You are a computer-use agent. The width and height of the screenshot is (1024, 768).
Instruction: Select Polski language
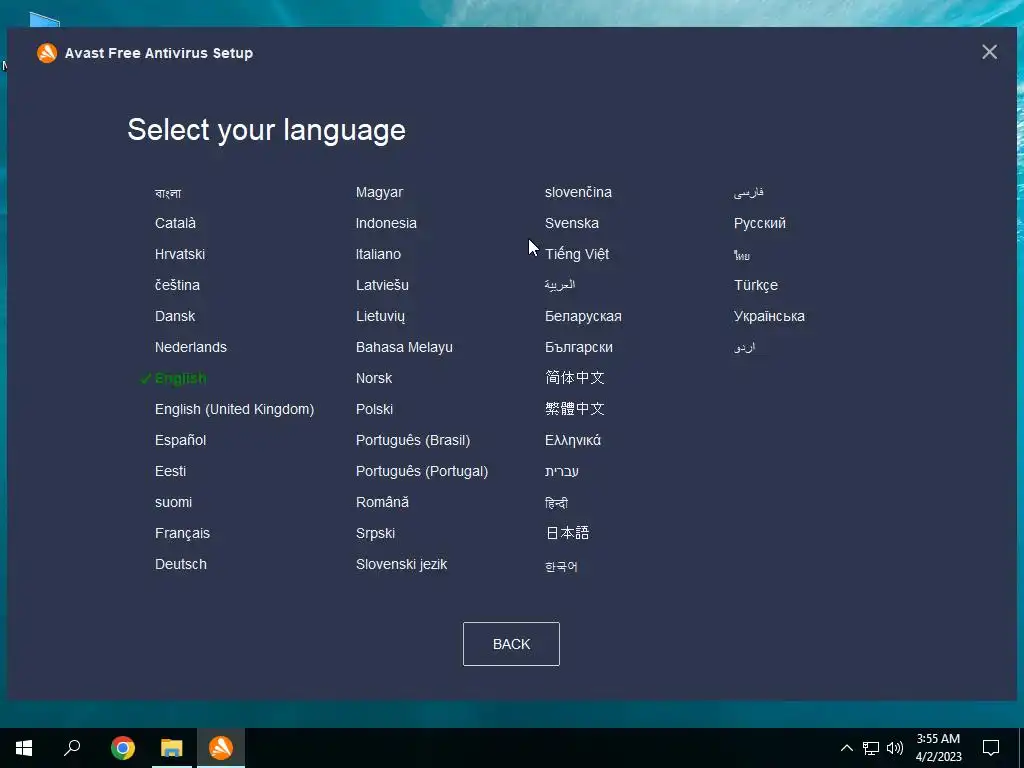[374, 409]
